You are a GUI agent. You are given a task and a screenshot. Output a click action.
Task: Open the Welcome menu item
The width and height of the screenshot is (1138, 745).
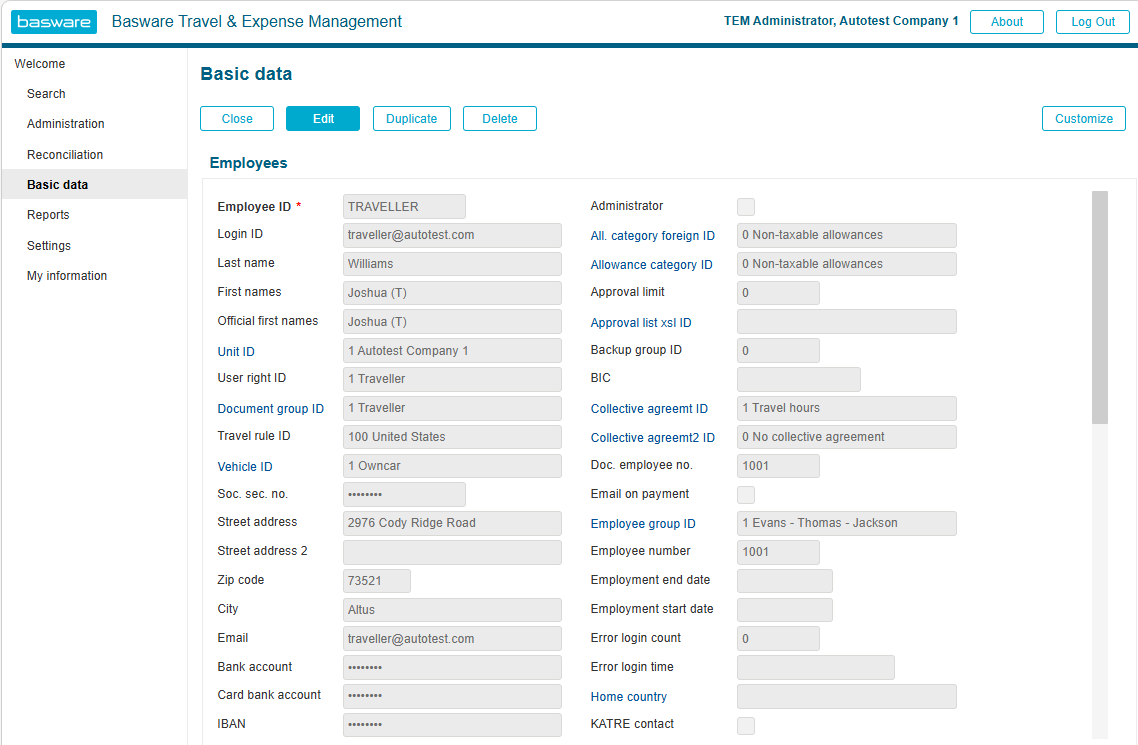[x=39, y=64]
